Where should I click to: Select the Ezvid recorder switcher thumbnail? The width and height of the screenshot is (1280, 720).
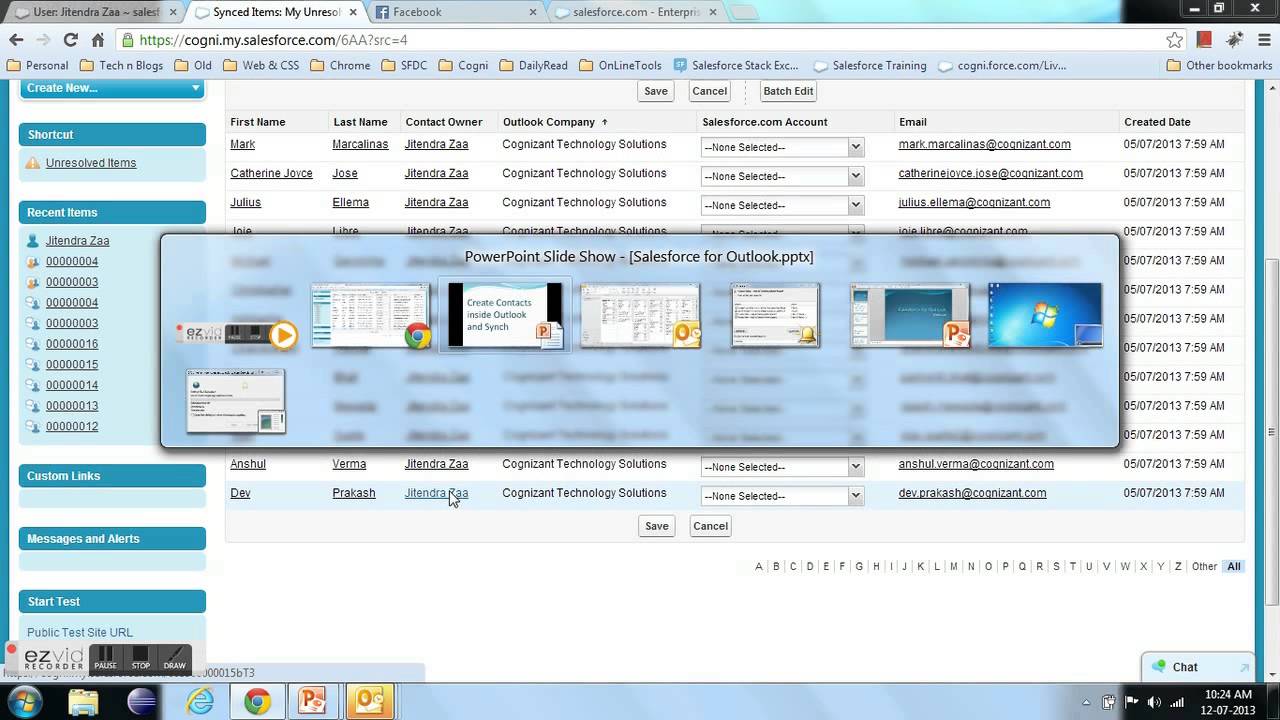point(236,335)
